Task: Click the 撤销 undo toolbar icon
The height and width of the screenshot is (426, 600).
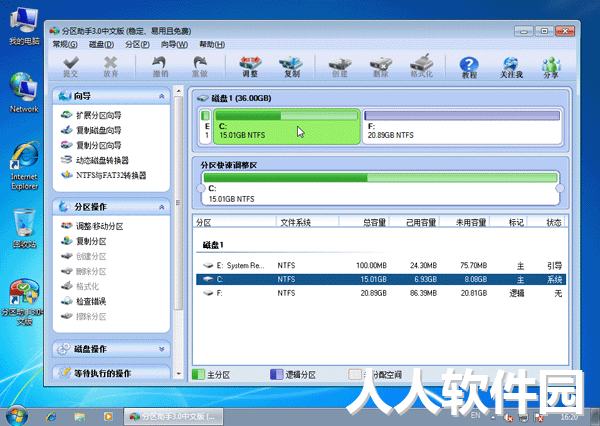Action: (x=160, y=66)
